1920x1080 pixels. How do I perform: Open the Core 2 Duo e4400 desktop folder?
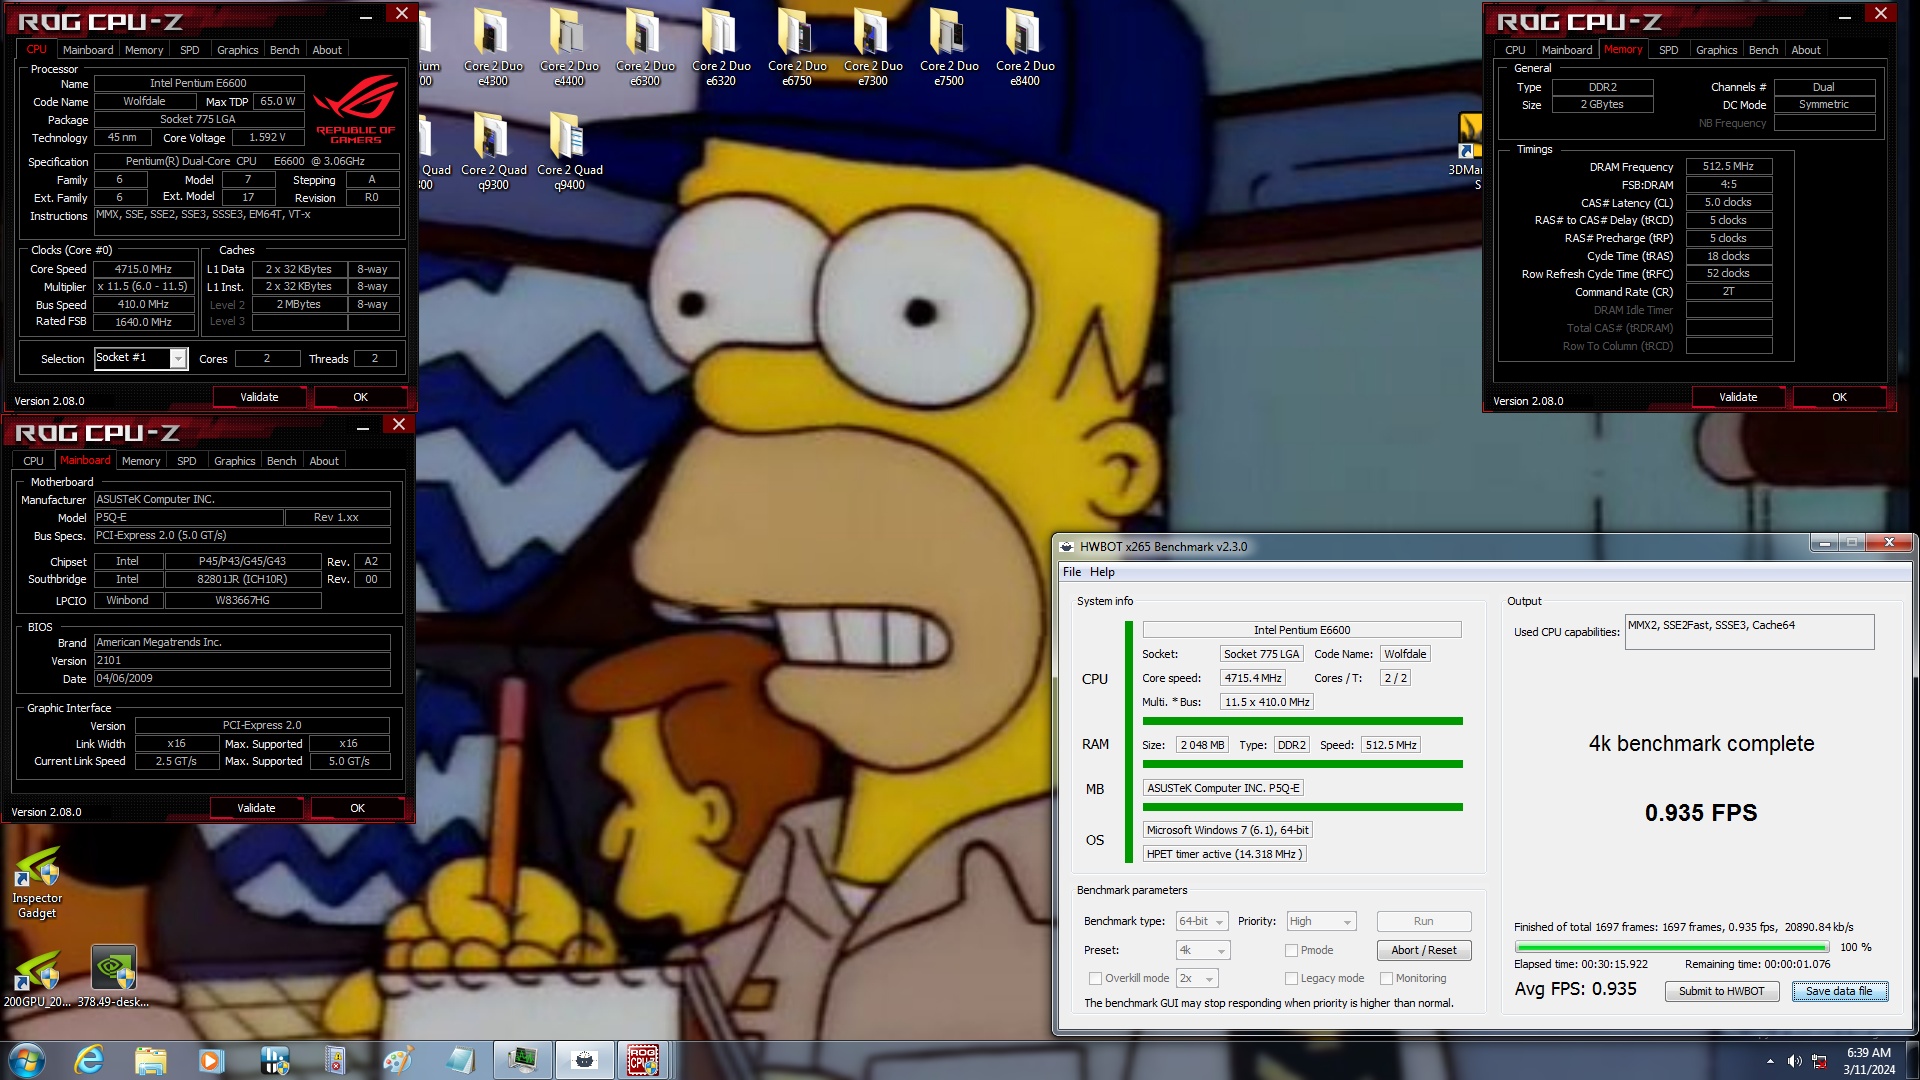569,46
